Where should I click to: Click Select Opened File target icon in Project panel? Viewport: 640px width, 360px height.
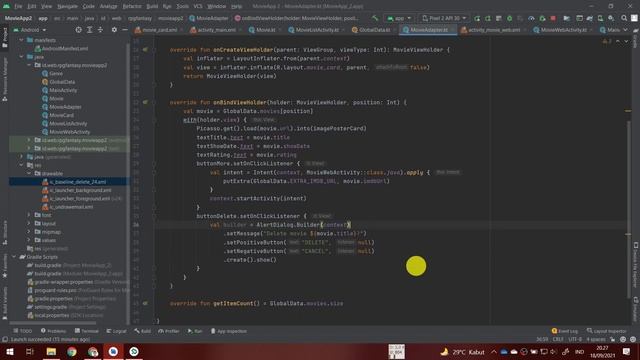click(78, 30)
